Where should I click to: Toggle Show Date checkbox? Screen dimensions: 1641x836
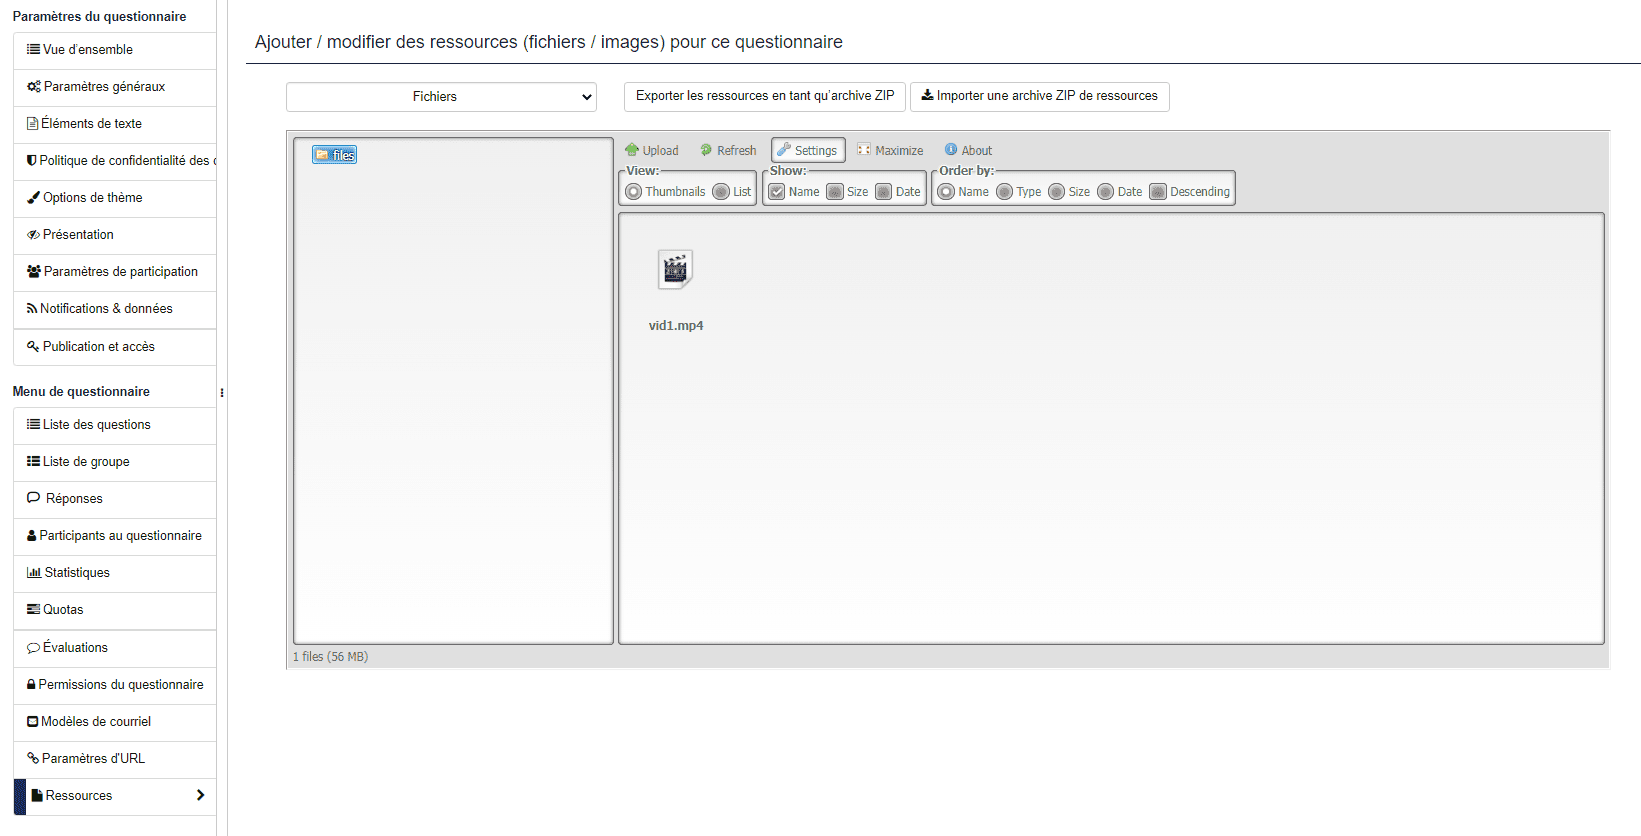[884, 192]
